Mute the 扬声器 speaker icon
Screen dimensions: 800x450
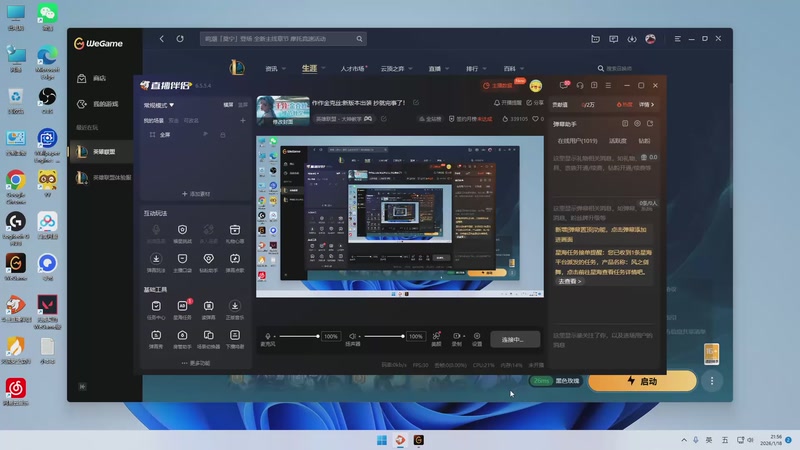tap(352, 336)
